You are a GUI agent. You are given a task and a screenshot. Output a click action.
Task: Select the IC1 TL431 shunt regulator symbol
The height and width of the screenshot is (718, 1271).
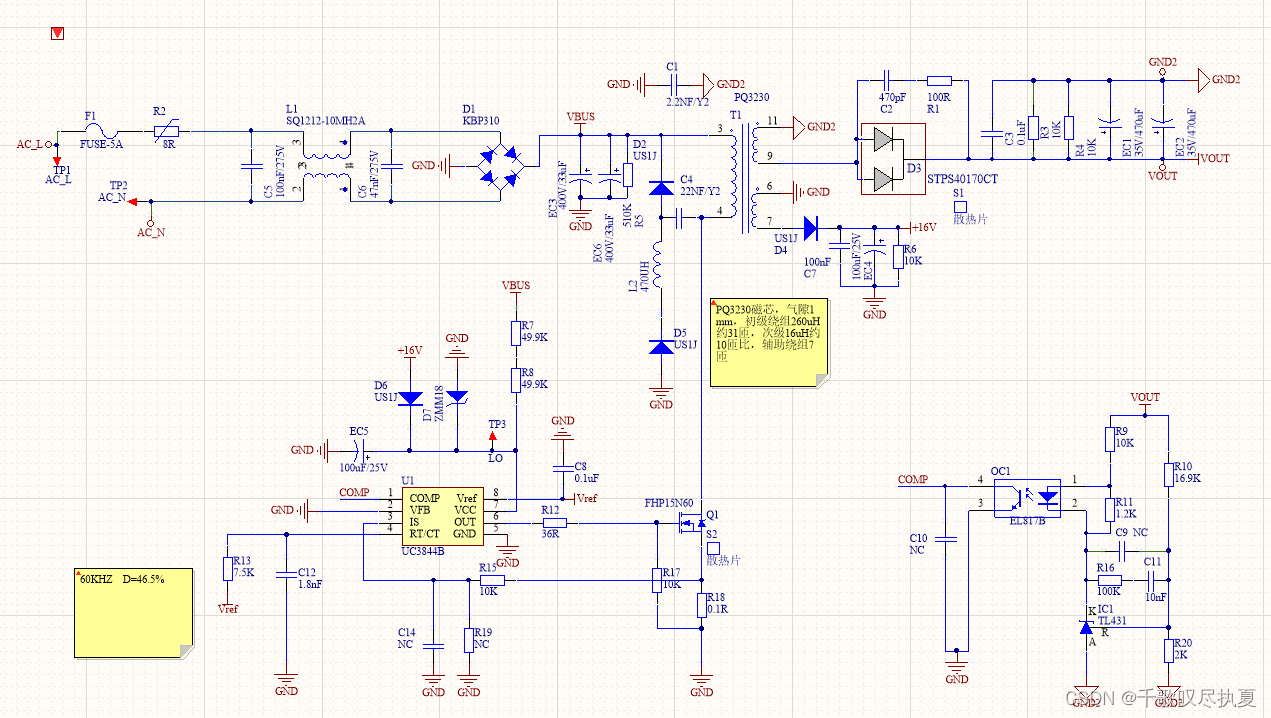click(1088, 626)
